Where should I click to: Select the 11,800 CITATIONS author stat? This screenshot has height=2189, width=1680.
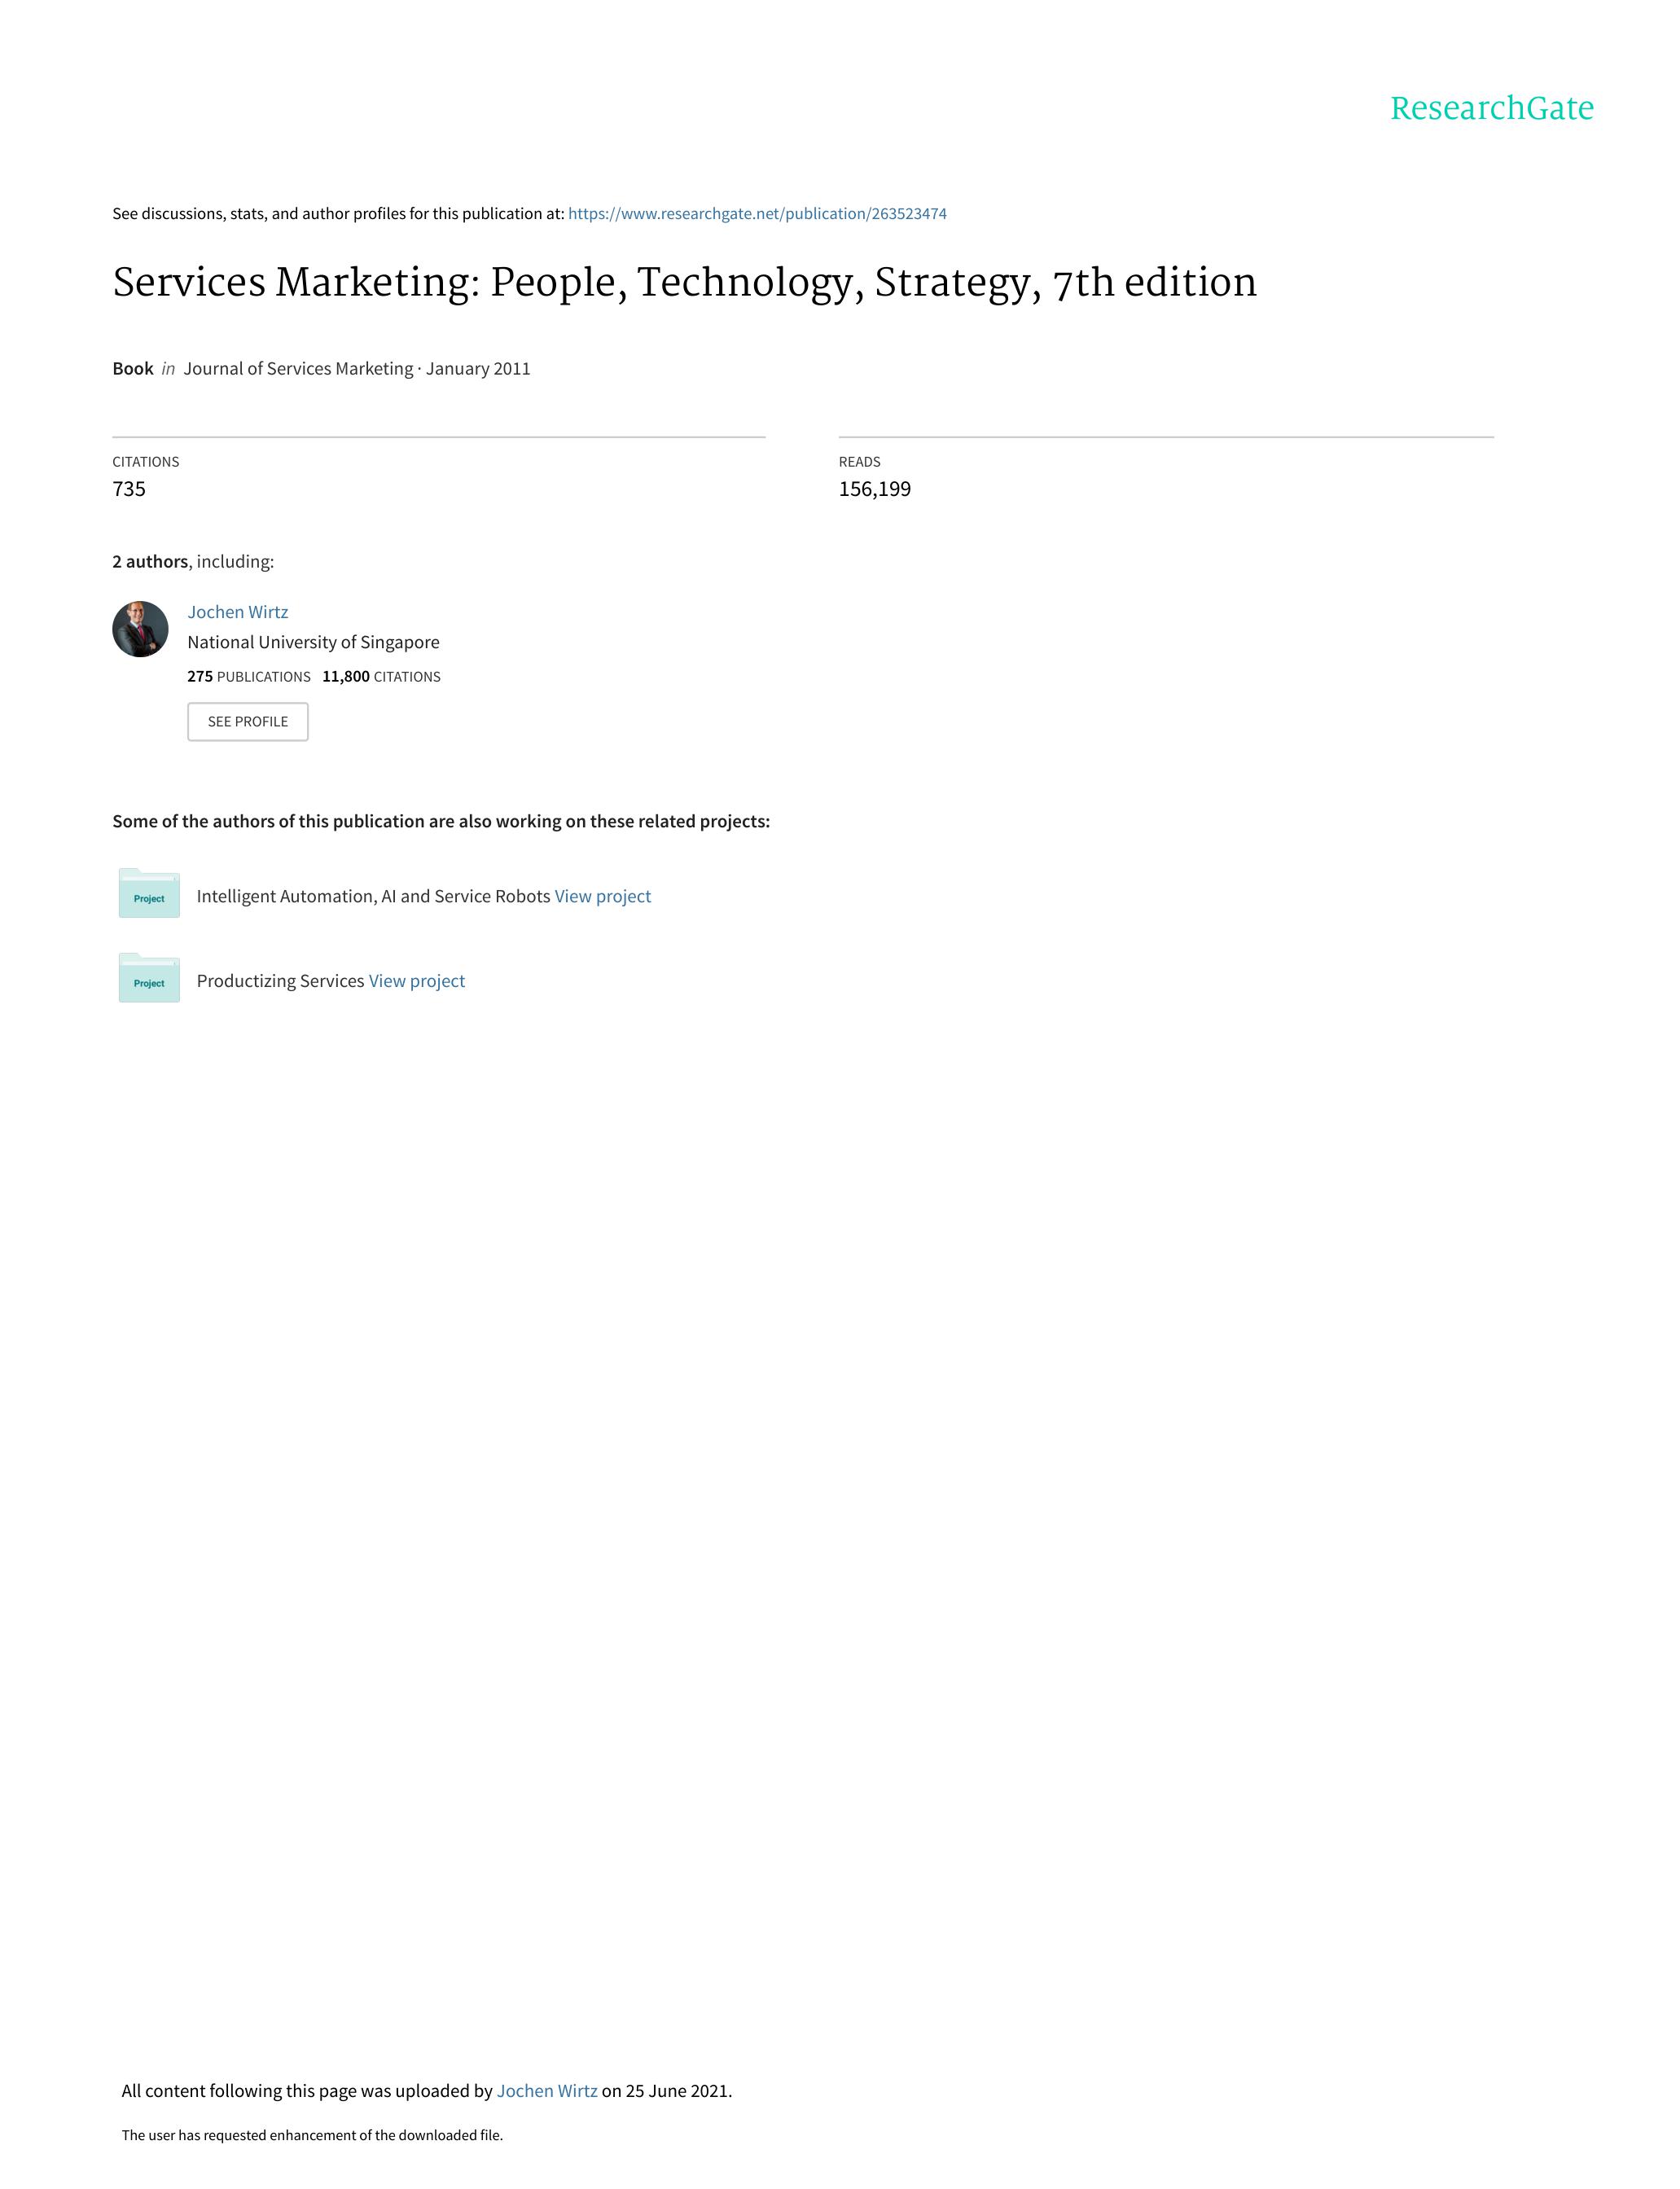[x=381, y=677]
